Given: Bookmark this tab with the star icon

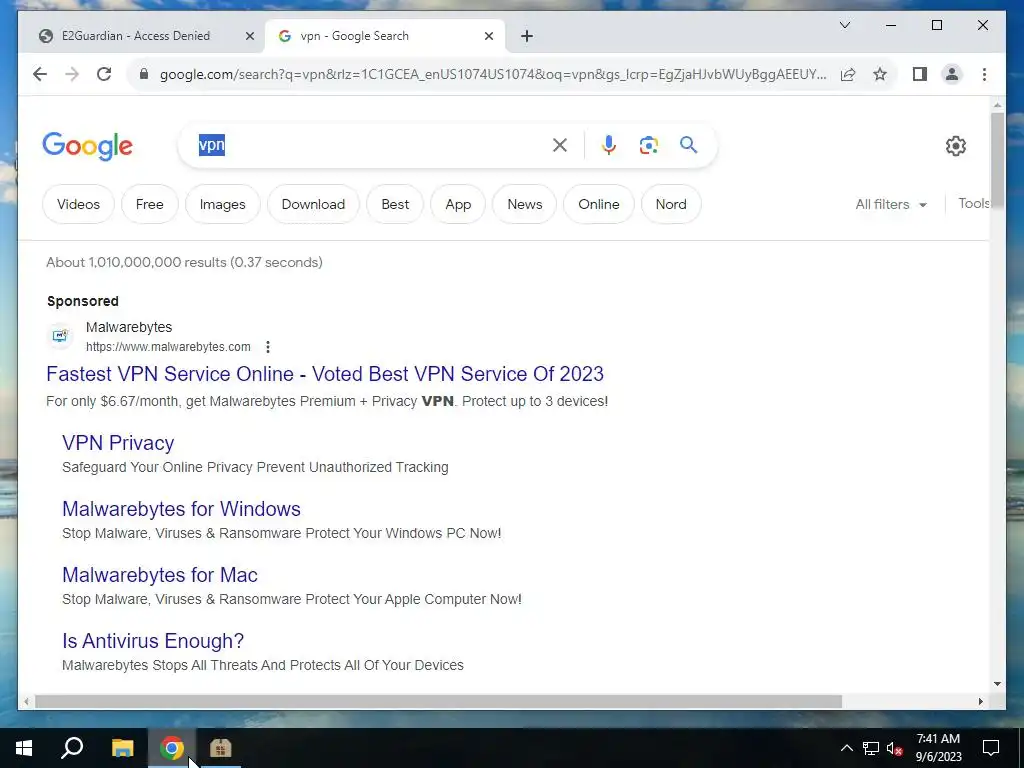Looking at the screenshot, I should click(x=880, y=74).
